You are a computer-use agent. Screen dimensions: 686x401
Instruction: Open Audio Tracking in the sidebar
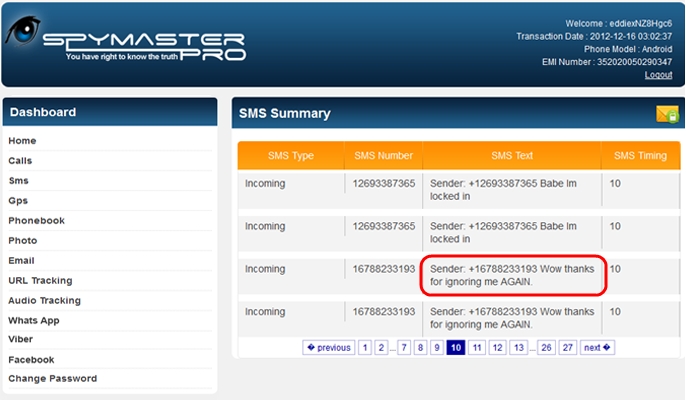pyautogui.click(x=45, y=300)
